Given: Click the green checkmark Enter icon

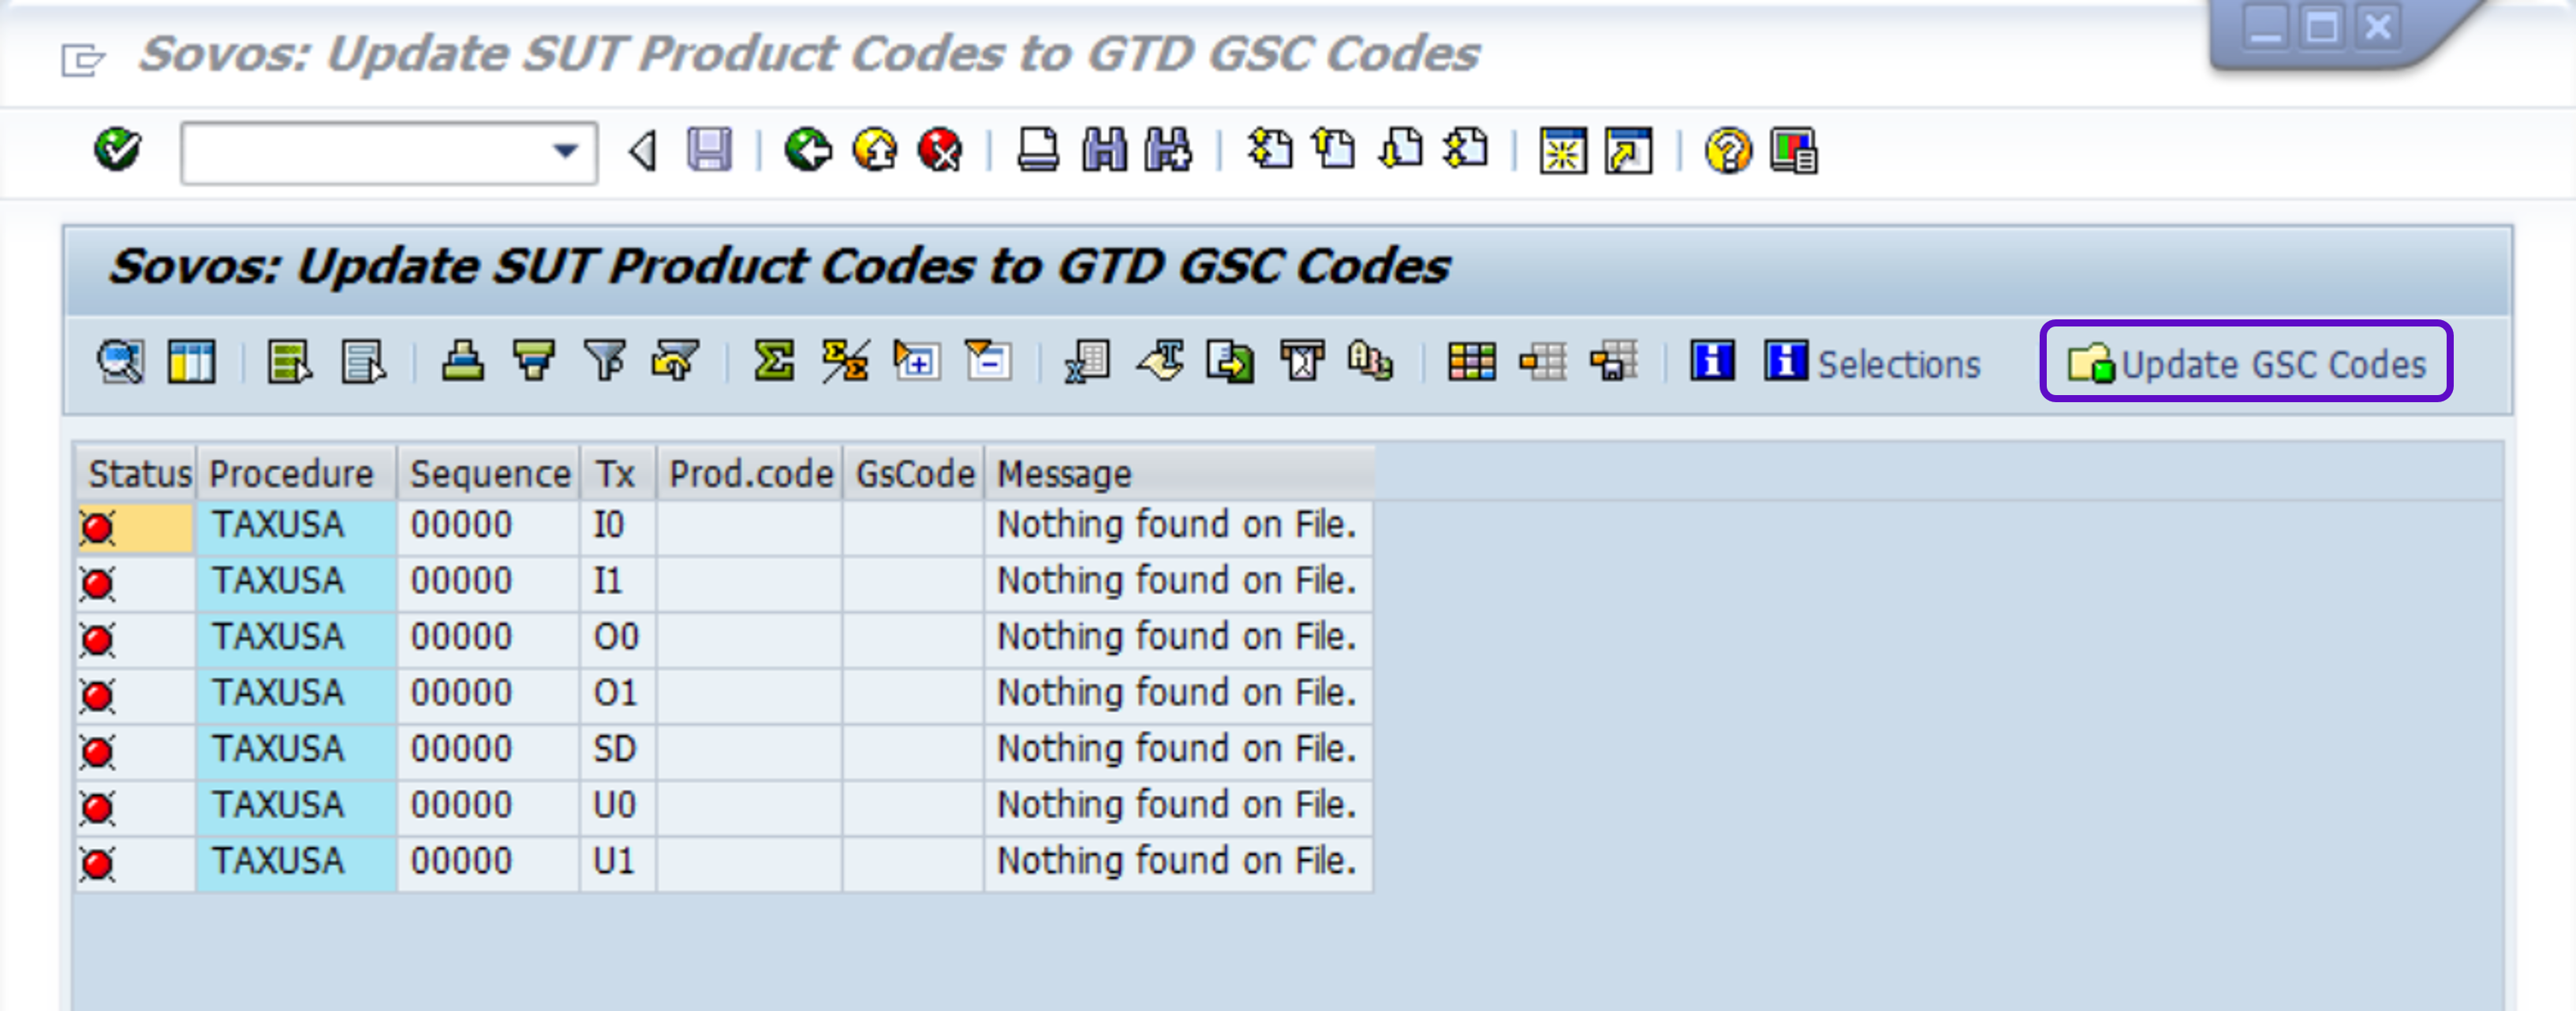Looking at the screenshot, I should pos(117,150).
